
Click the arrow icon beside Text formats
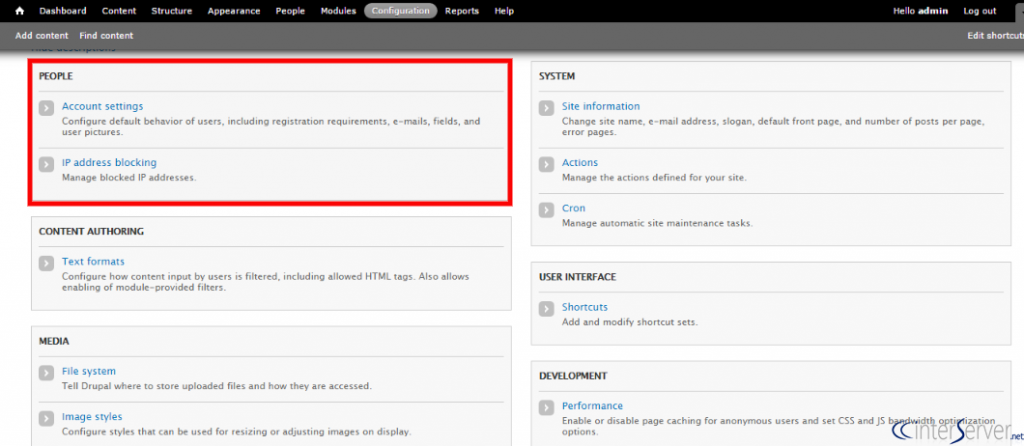coord(46,263)
